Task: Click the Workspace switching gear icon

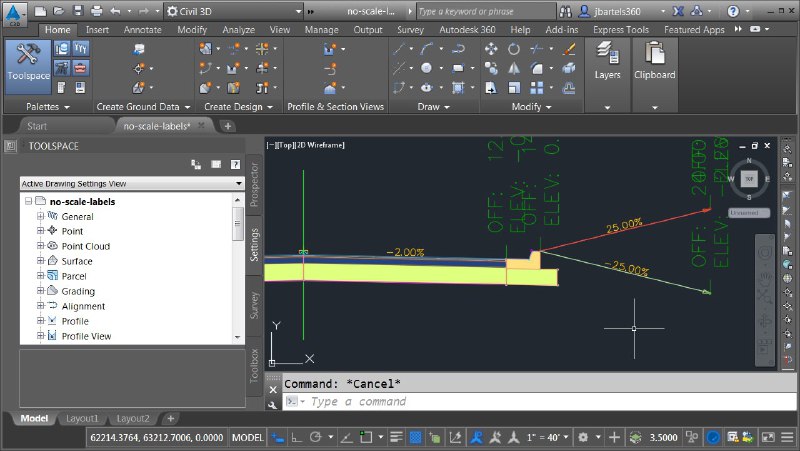Action: click(x=583, y=437)
